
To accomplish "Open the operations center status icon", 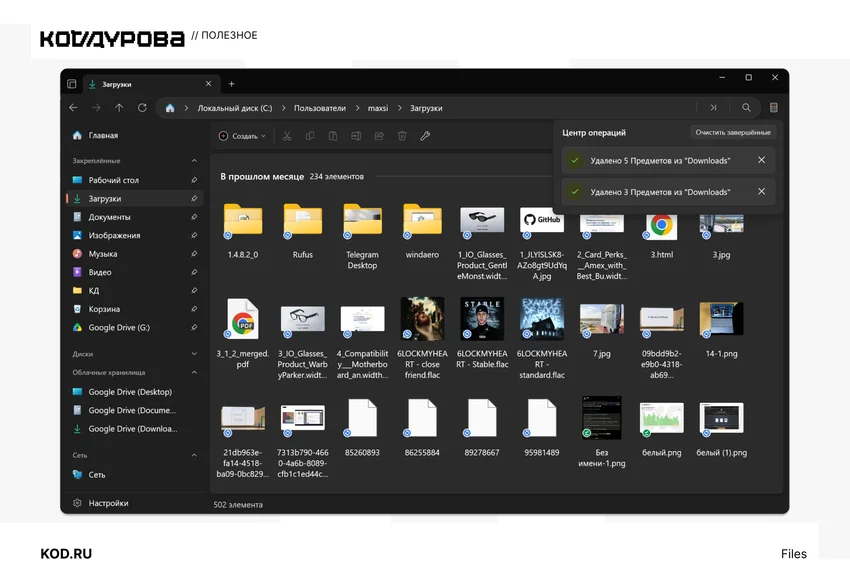I will 774,108.
